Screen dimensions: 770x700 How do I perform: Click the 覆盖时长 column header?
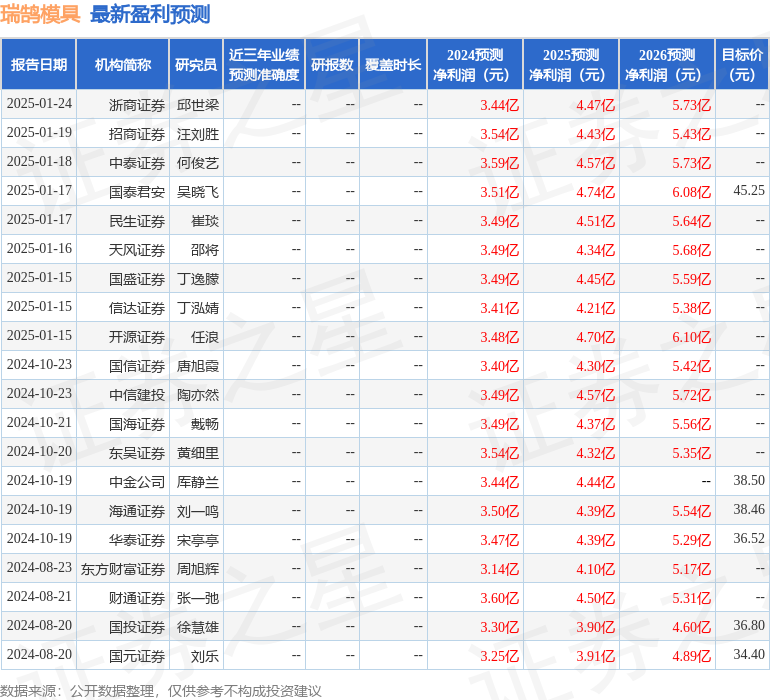click(x=393, y=64)
